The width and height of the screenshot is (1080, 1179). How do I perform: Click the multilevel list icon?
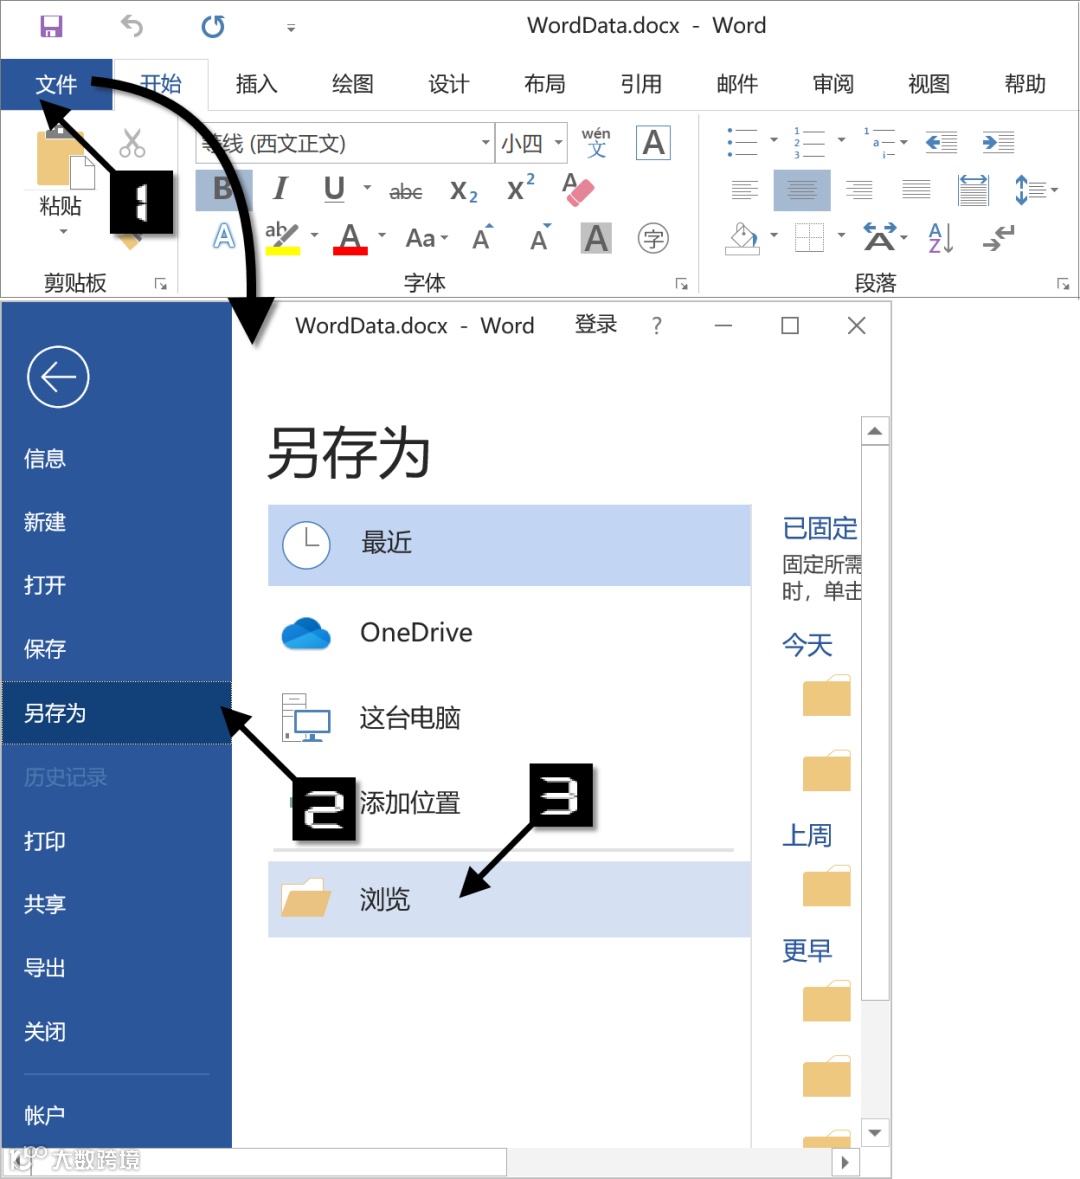coord(878,142)
